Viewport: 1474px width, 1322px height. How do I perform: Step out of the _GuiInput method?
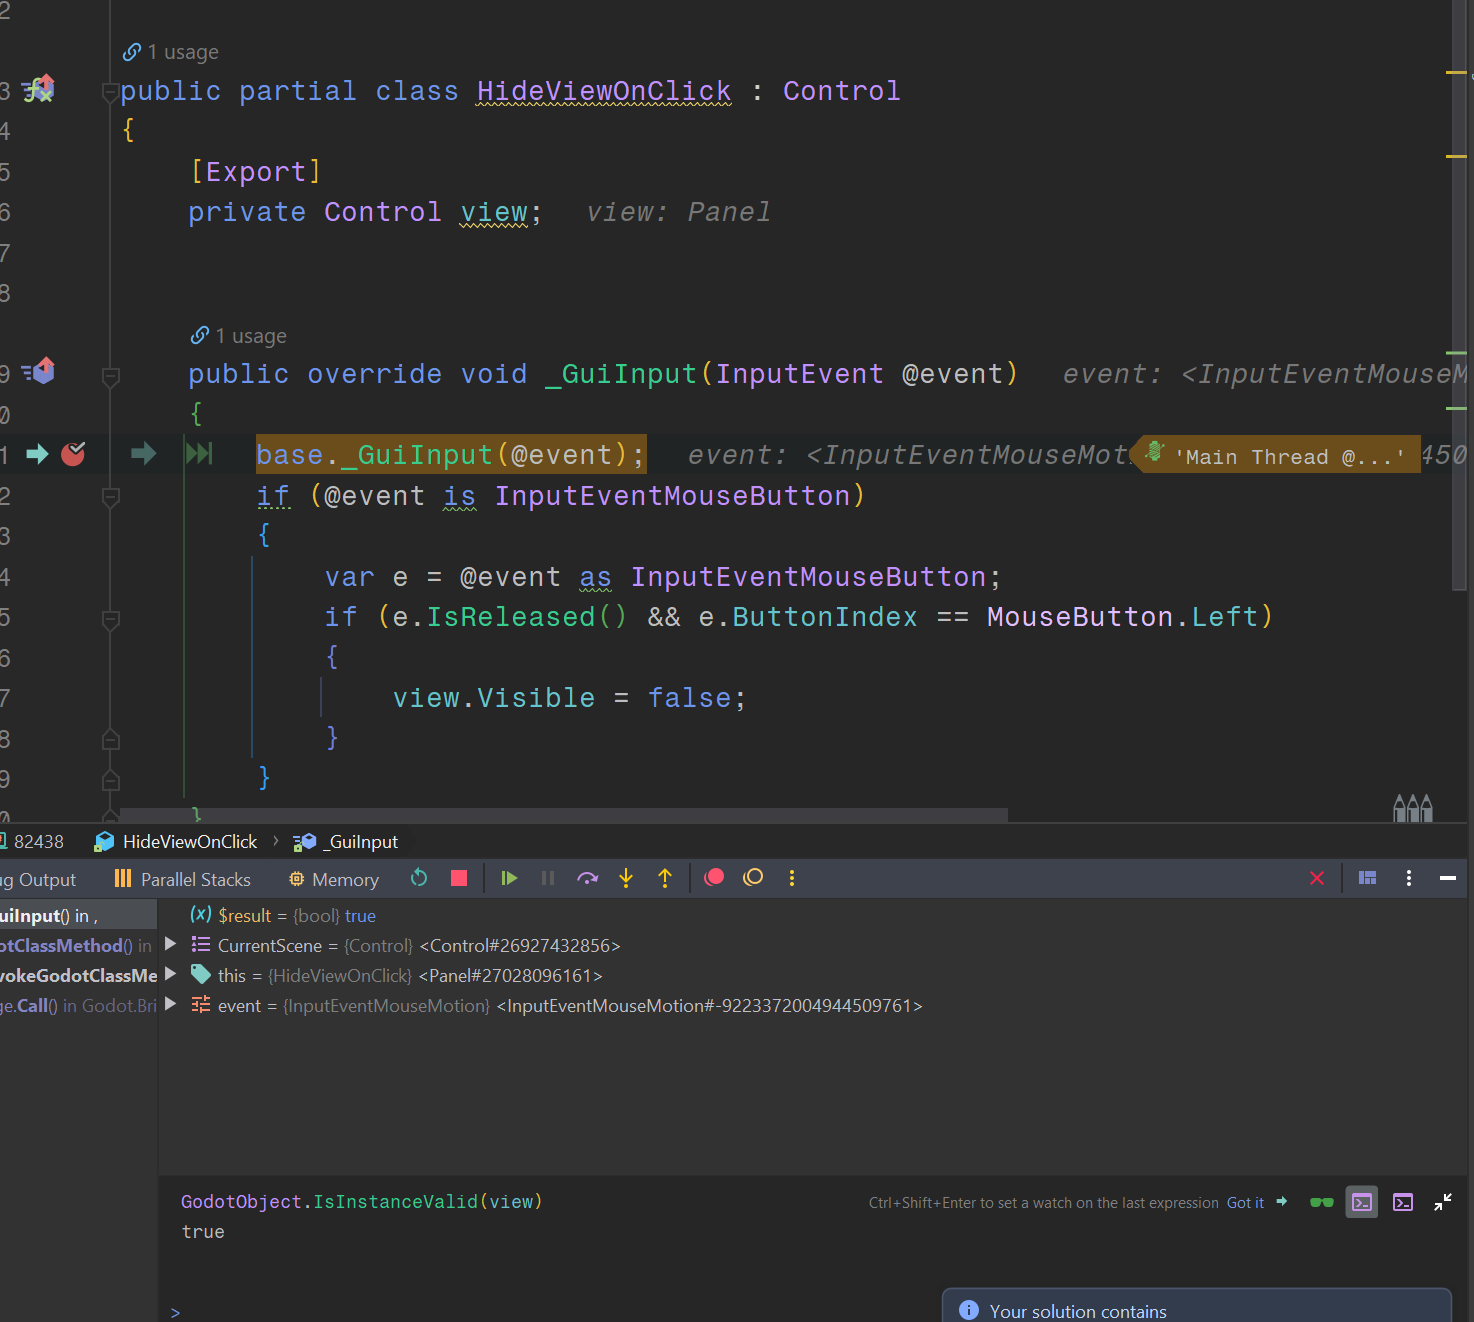(x=665, y=878)
